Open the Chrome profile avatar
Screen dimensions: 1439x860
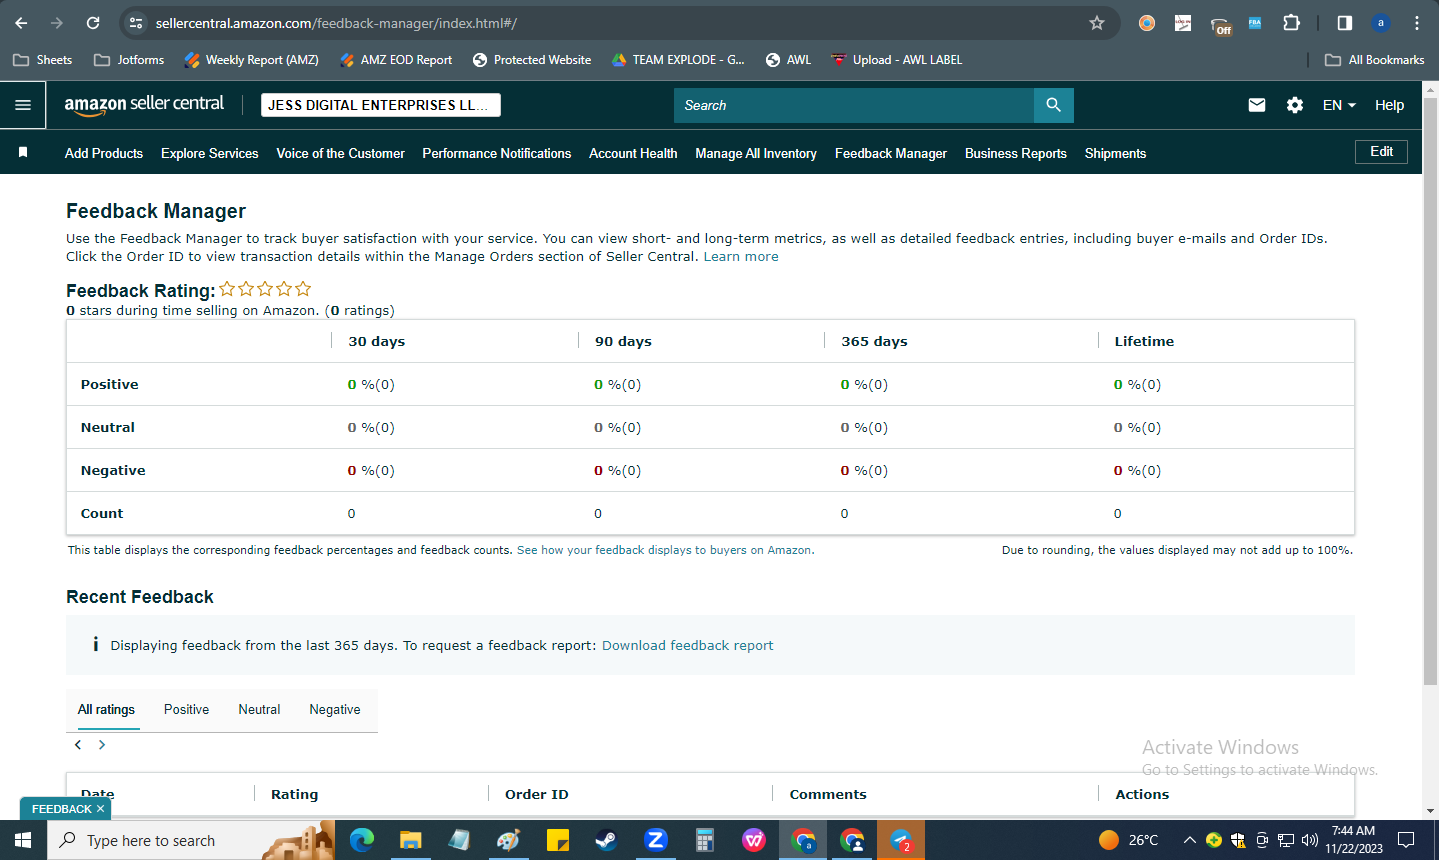coord(1381,23)
